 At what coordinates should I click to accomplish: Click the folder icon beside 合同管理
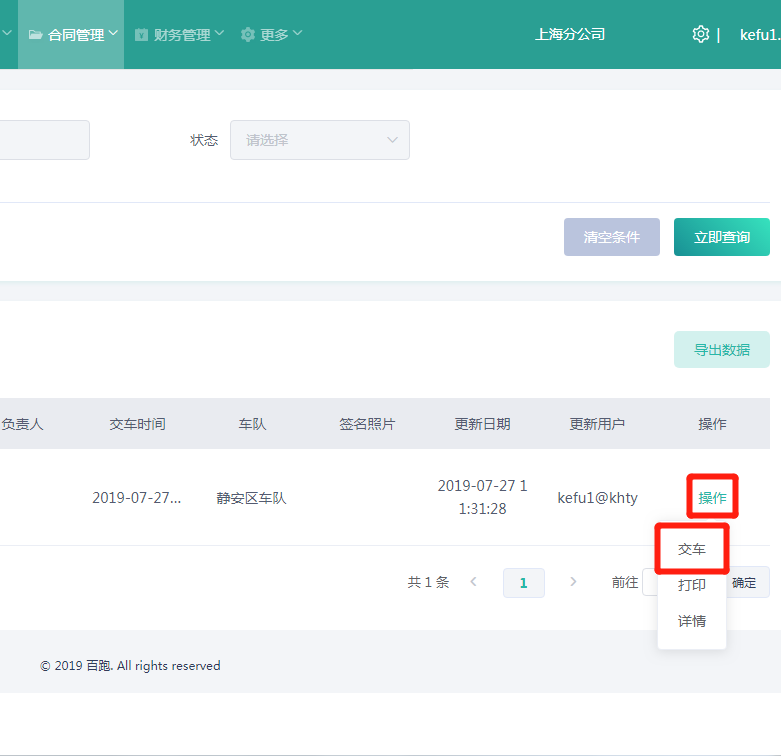pos(35,35)
